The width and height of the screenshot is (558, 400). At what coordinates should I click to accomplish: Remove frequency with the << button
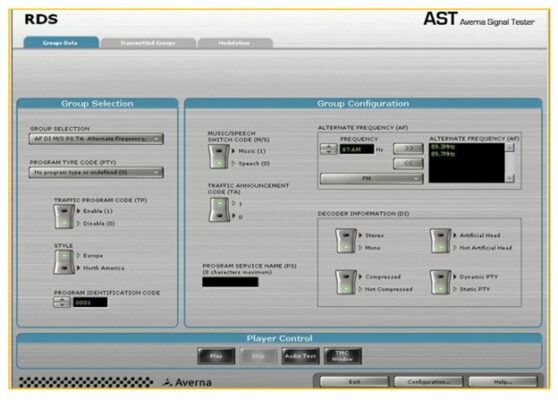(x=408, y=164)
